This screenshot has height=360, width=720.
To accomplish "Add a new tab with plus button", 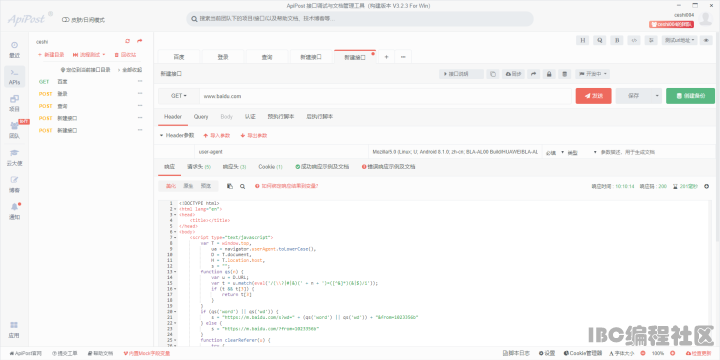I will click(x=386, y=57).
